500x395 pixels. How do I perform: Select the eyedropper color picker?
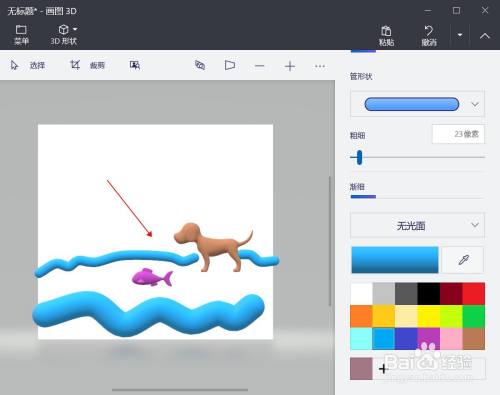[464, 260]
